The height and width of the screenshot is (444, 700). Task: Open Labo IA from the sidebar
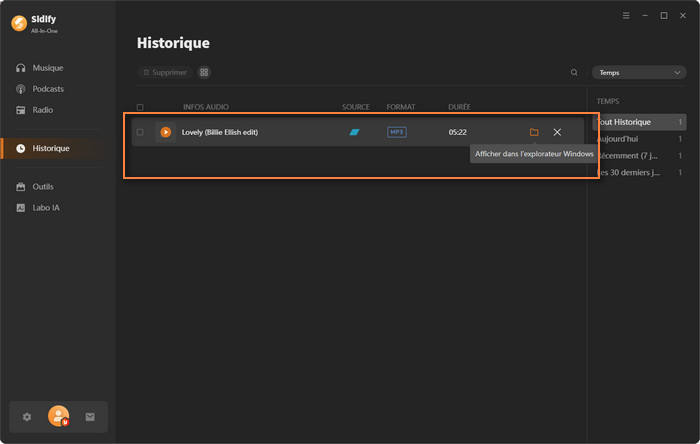click(45, 207)
